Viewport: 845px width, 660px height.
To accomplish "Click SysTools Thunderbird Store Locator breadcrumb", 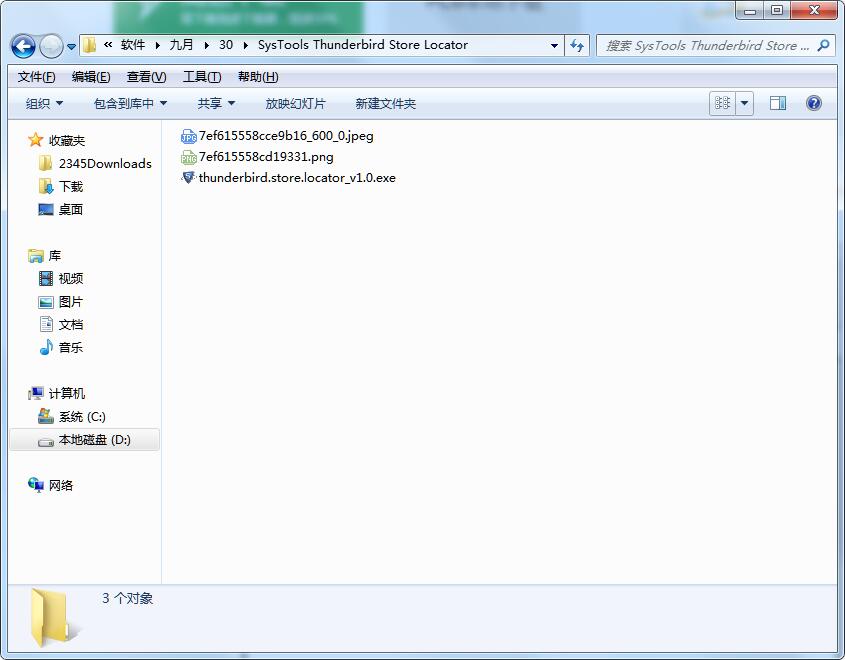I will 363,45.
